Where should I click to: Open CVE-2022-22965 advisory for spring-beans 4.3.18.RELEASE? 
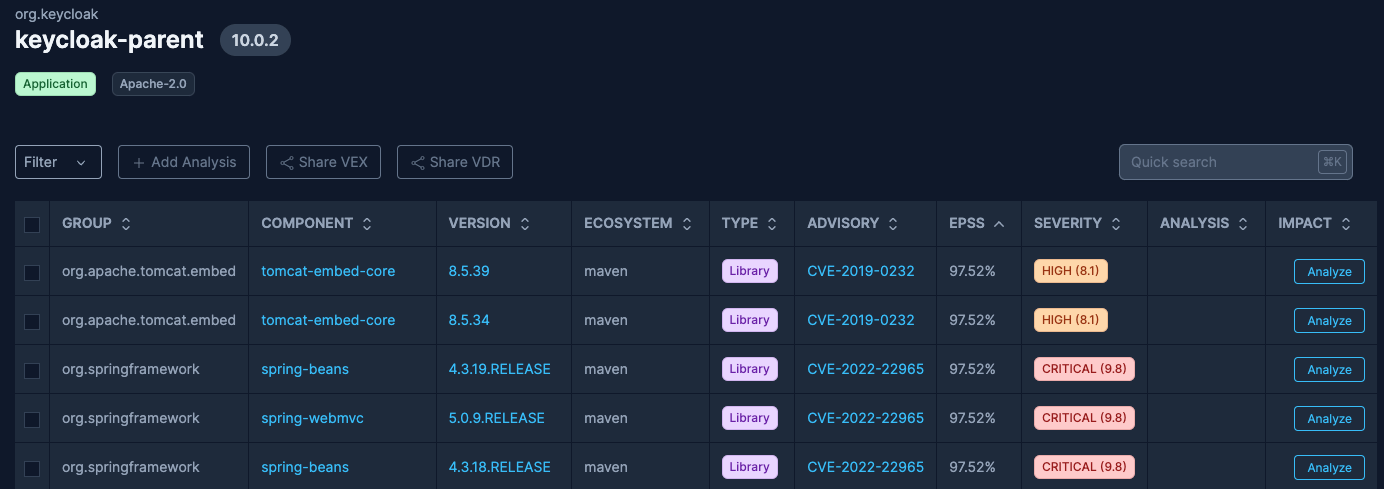(865, 467)
